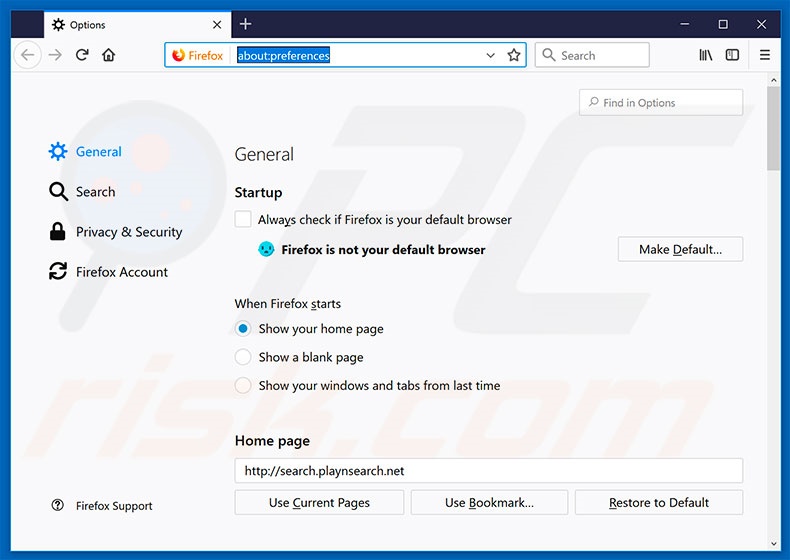Enable always check default browser checkbox

pyautogui.click(x=243, y=219)
